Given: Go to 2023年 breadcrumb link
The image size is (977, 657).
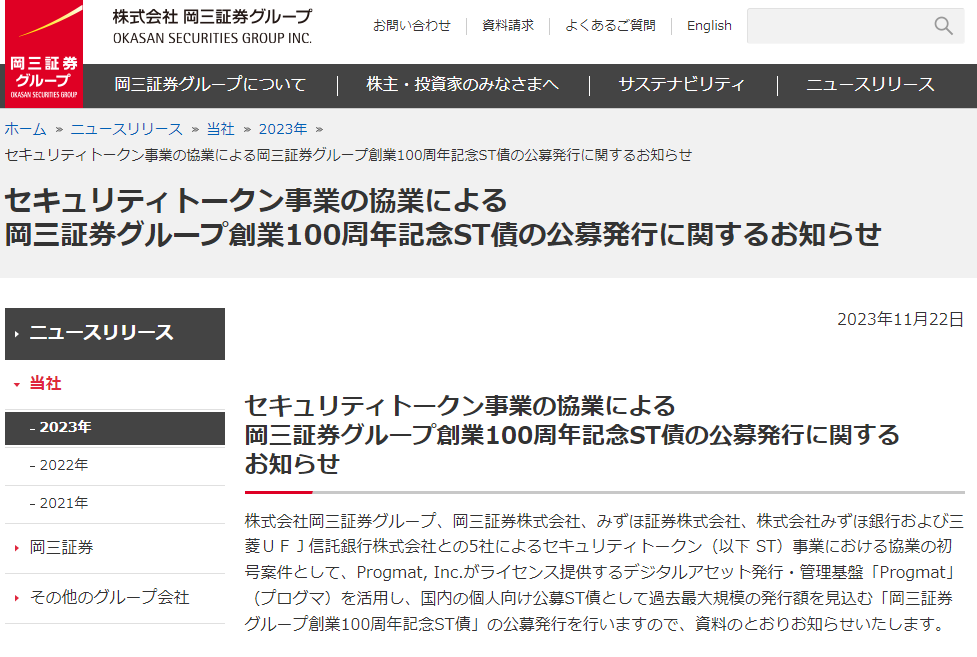Looking at the screenshot, I should pos(283,129).
